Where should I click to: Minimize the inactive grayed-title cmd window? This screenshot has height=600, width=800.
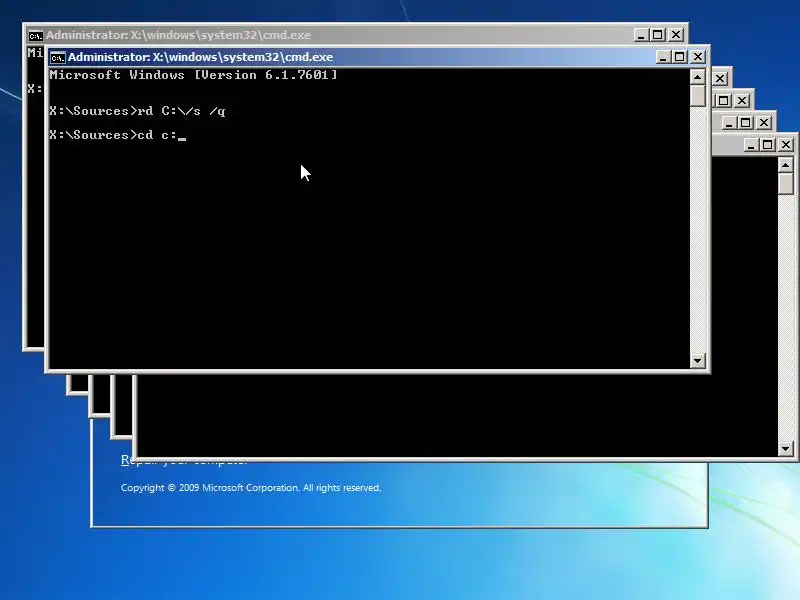[x=641, y=35]
